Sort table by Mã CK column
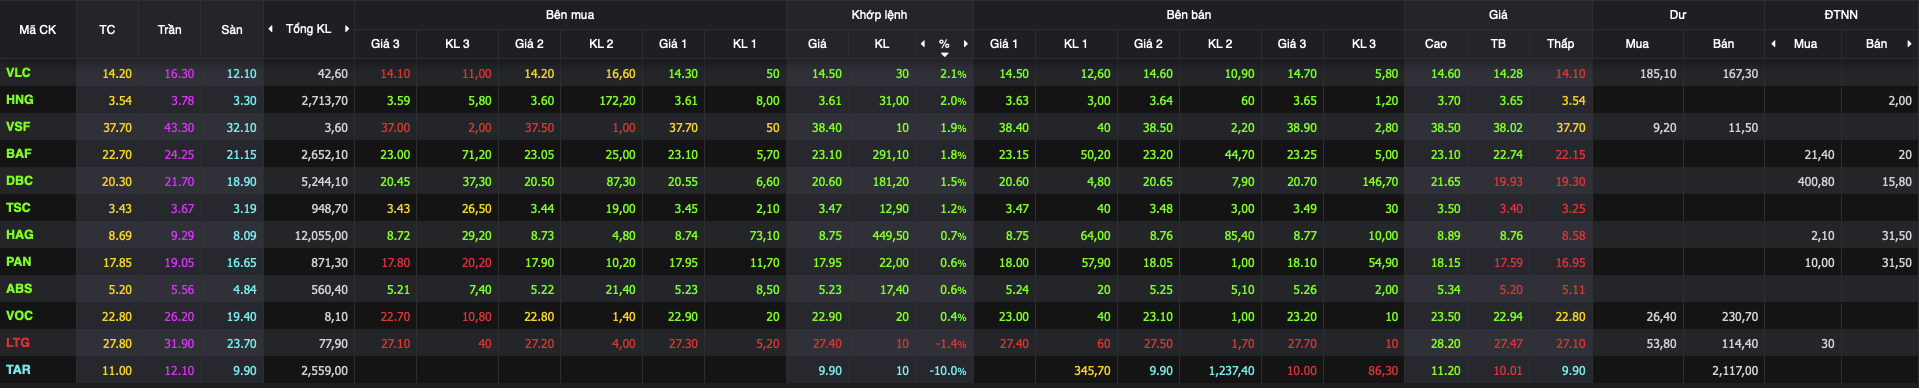The width and height of the screenshot is (1919, 388). tap(38, 30)
